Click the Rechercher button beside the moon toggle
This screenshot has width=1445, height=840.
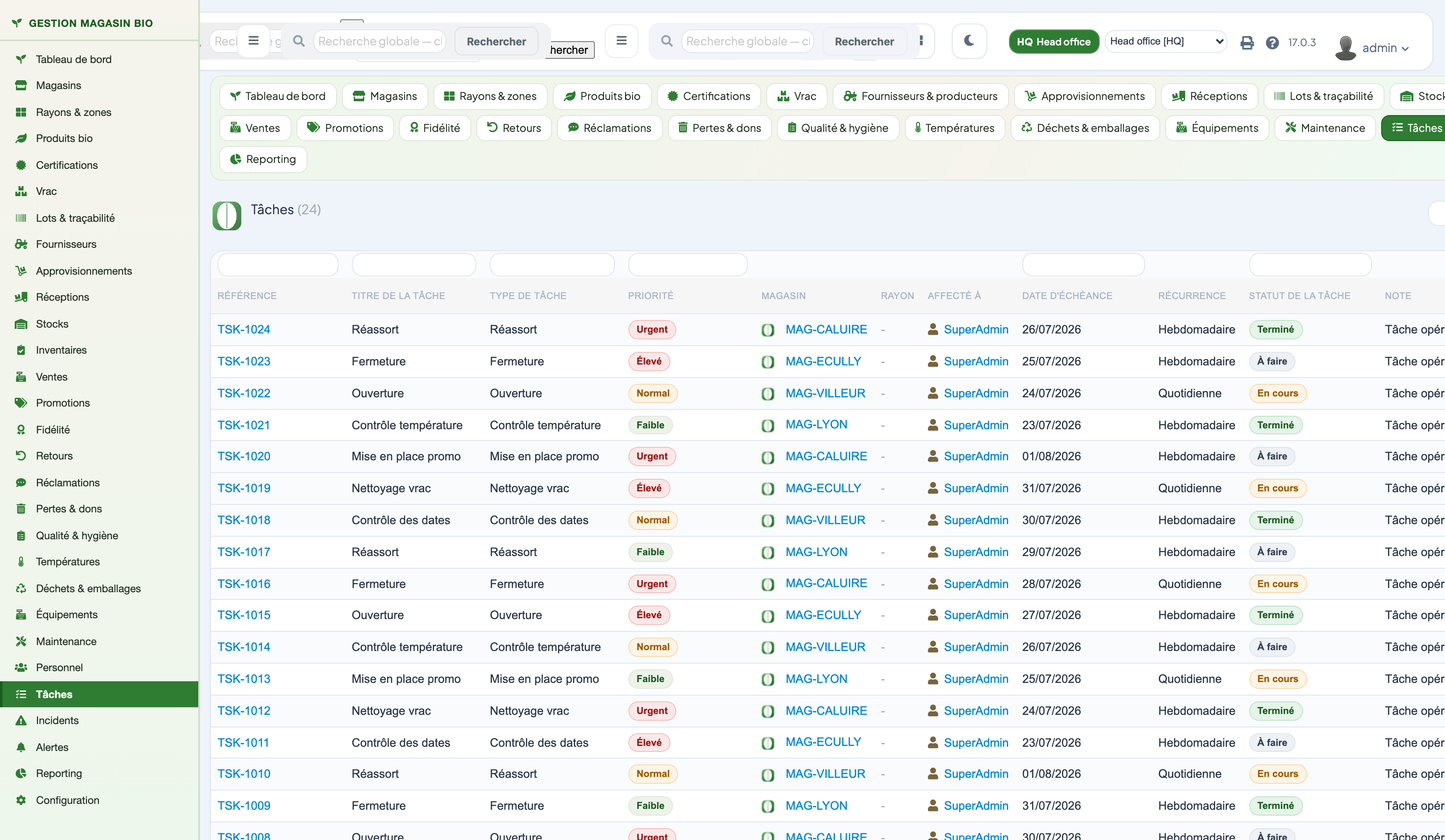(x=864, y=41)
